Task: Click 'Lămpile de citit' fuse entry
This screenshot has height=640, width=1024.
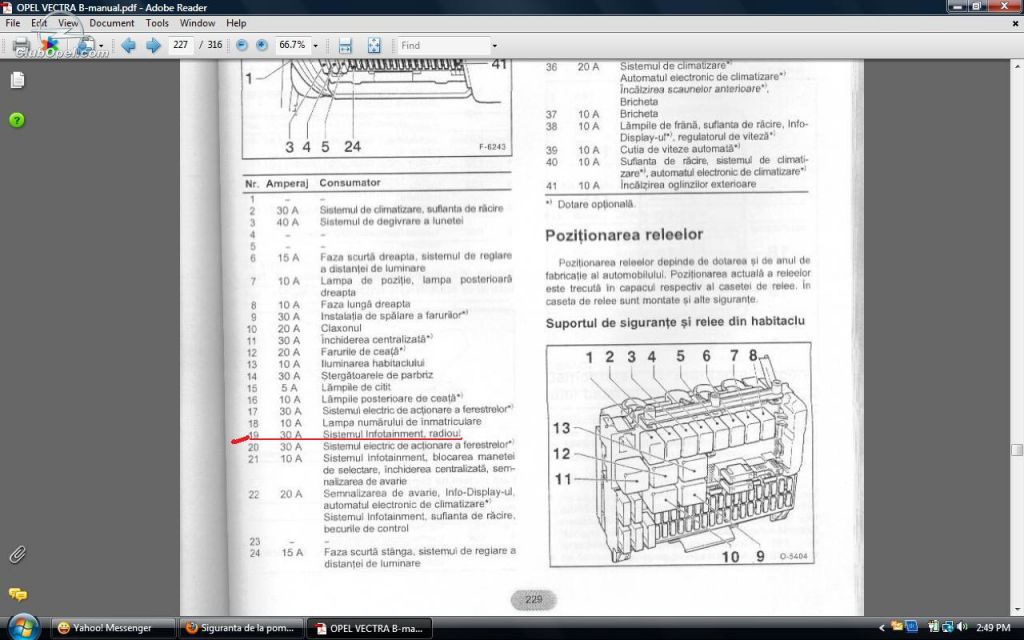Action: click(356, 387)
